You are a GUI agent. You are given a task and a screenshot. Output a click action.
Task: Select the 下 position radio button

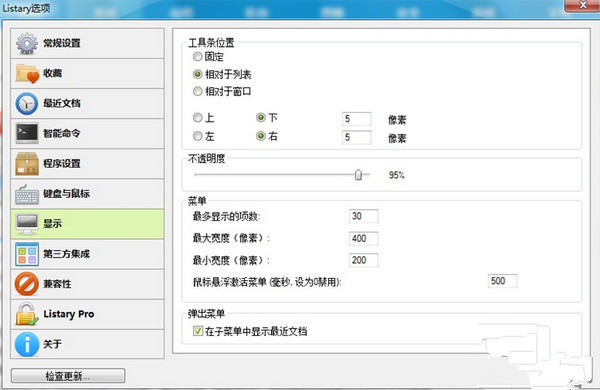click(x=261, y=117)
